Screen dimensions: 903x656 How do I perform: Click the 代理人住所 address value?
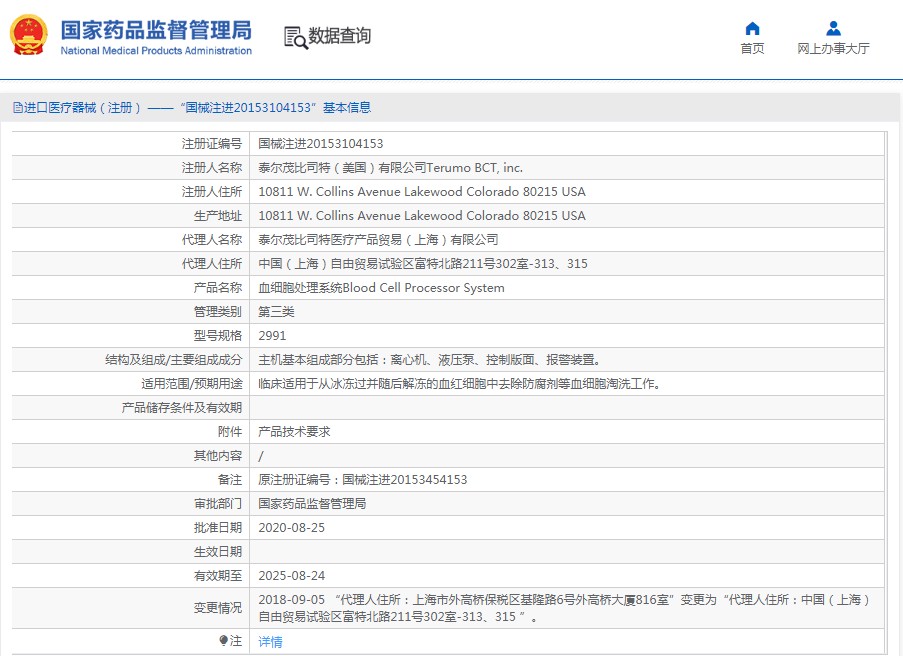click(x=423, y=264)
